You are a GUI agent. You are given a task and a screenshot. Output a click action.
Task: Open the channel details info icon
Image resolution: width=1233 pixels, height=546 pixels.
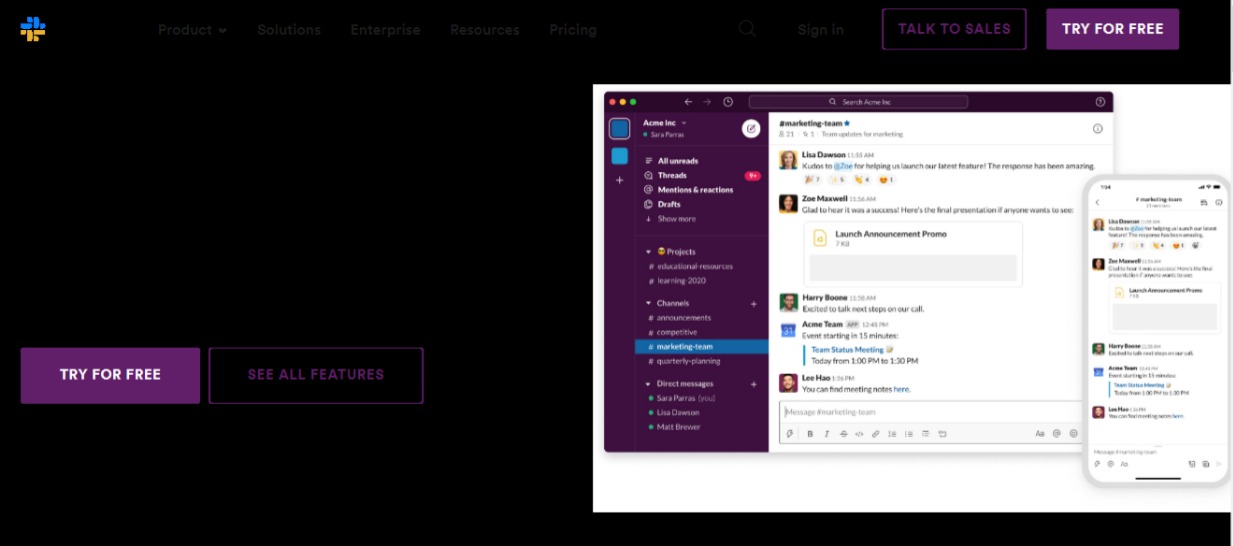(x=1097, y=128)
